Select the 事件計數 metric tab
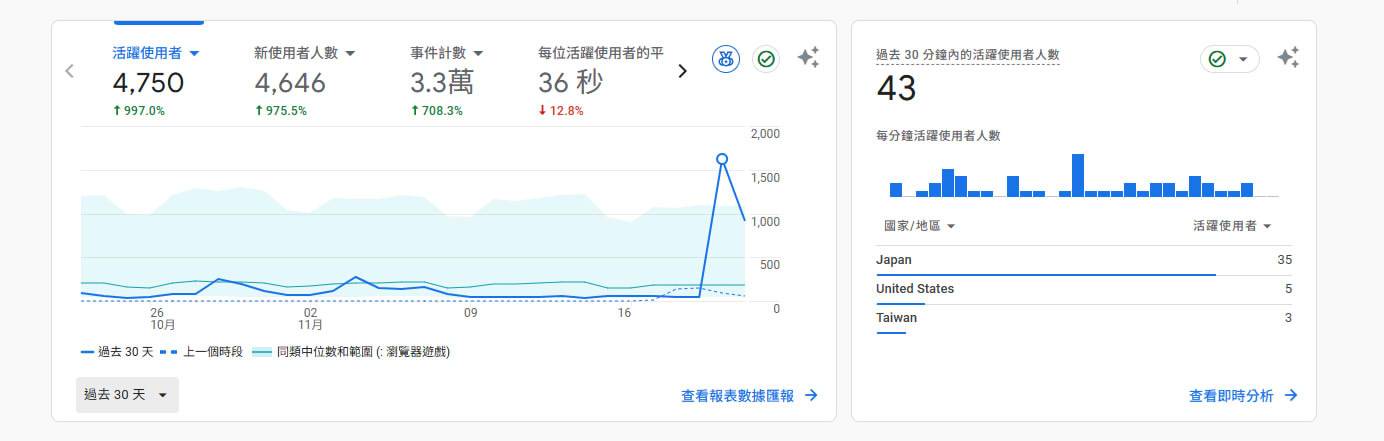Image resolution: width=1384 pixels, height=441 pixels. click(x=446, y=53)
